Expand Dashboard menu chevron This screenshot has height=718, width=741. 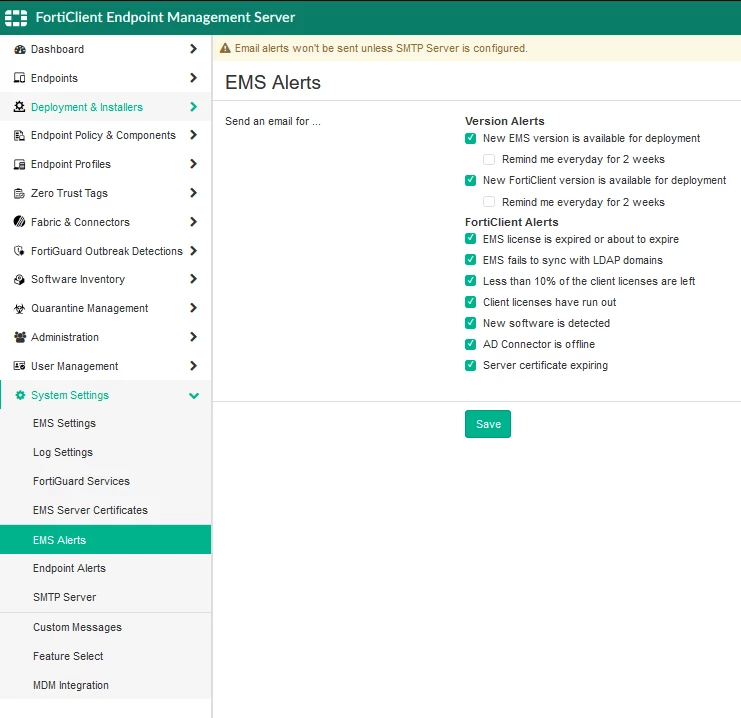click(193, 49)
